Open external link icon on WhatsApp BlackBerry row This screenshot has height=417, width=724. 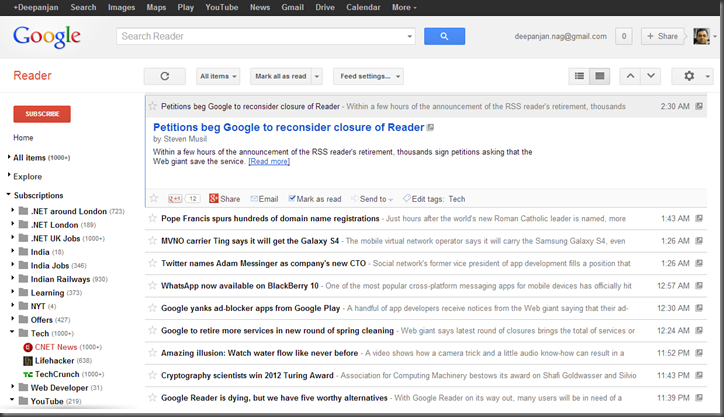pos(699,286)
